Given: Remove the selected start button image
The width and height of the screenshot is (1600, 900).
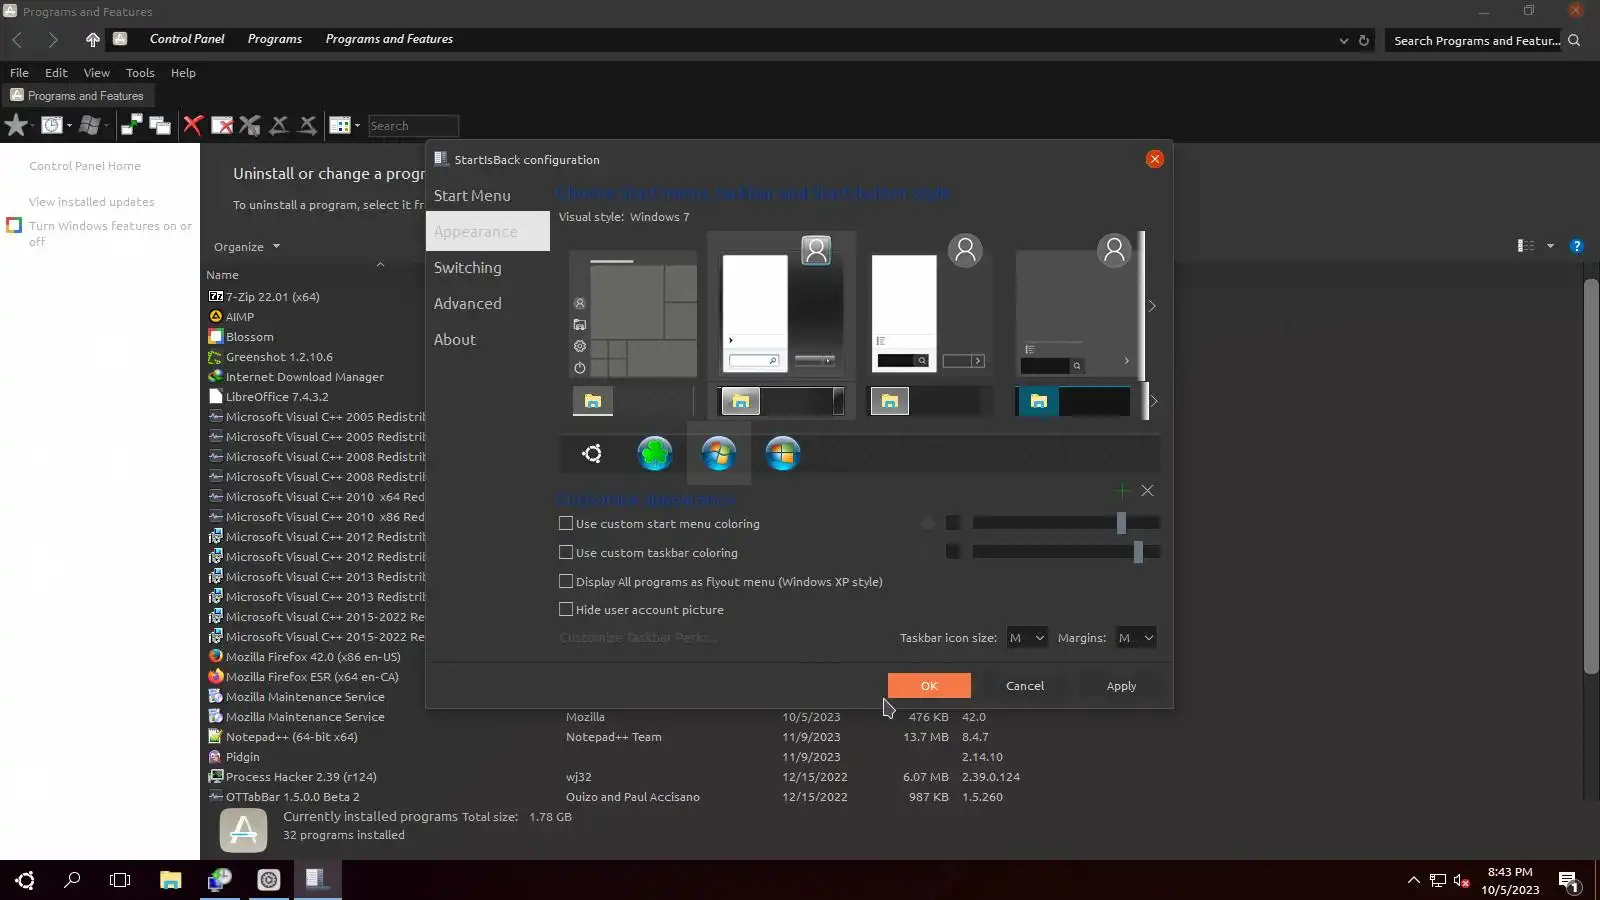Looking at the screenshot, I should tap(1147, 490).
